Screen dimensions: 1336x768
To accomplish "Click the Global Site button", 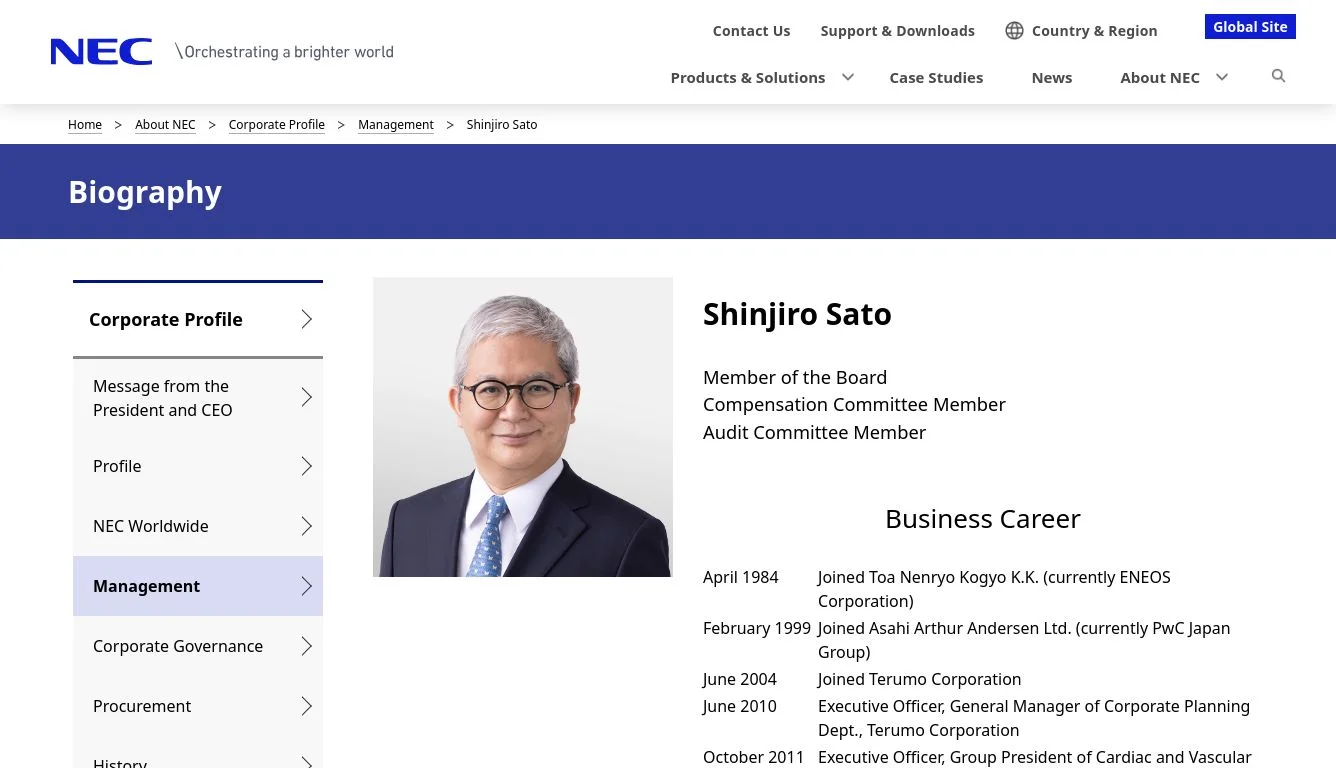I will 1250,27.
